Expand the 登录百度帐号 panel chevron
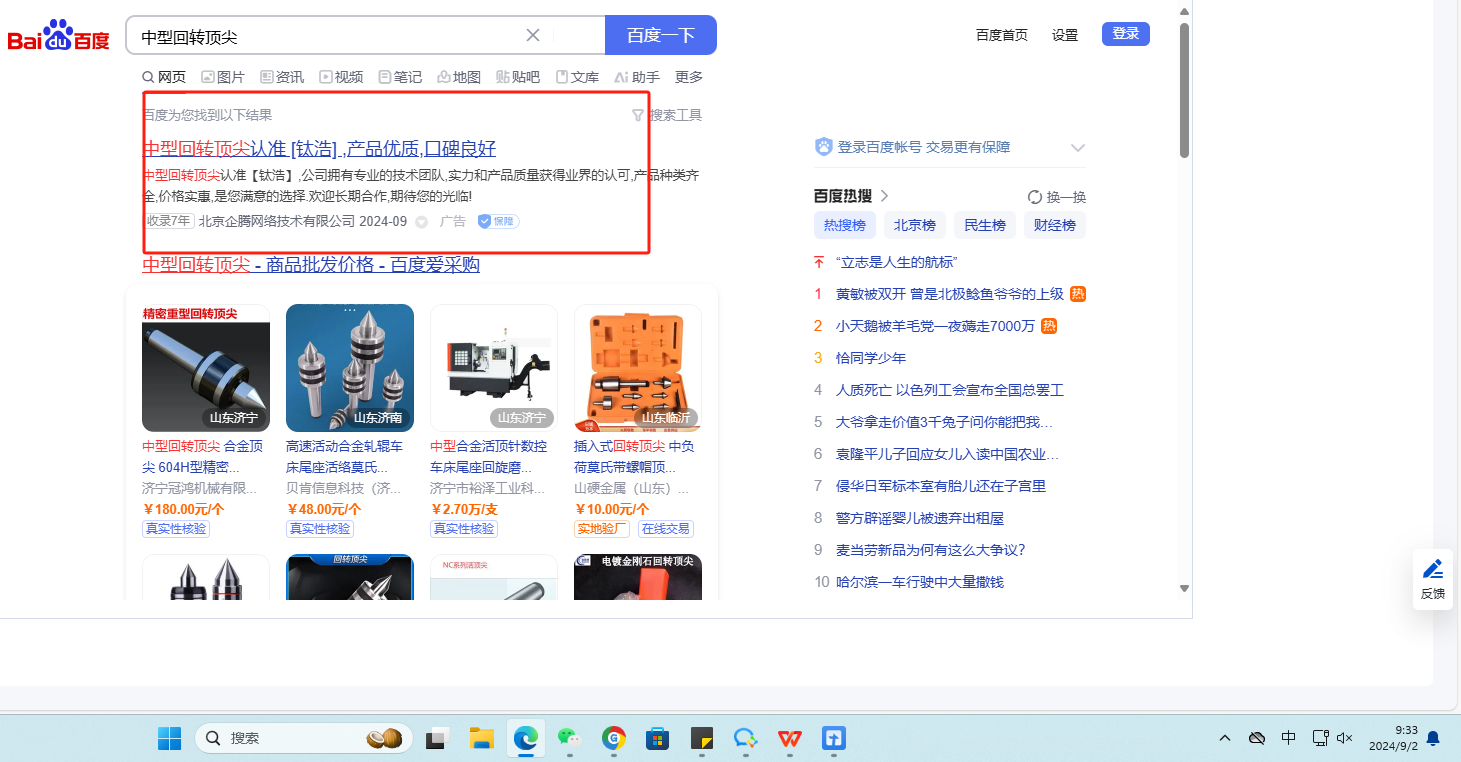This screenshot has height=762, width=1461. 1077,148
